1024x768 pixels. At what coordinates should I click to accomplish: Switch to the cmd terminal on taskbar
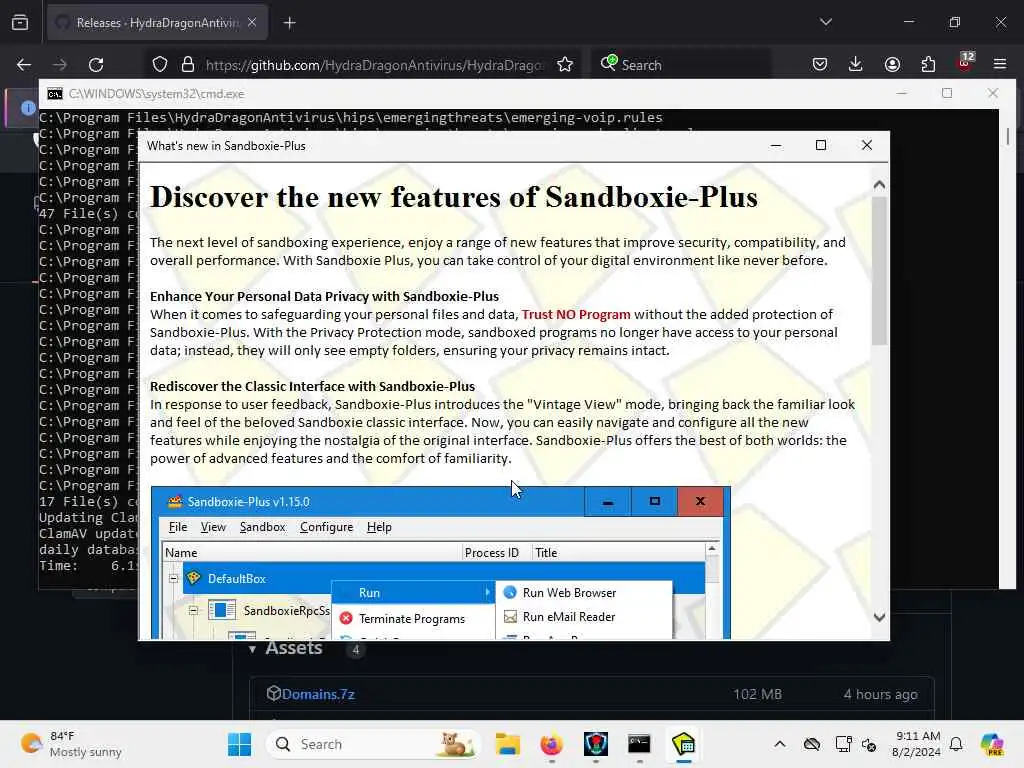click(x=639, y=744)
